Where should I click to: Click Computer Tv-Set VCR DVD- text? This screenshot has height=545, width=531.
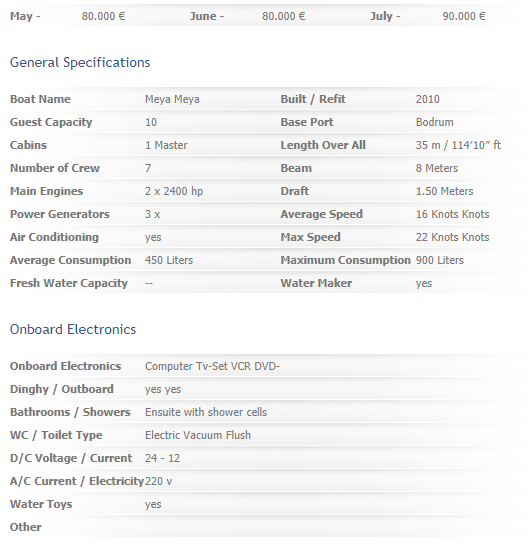coord(212,366)
